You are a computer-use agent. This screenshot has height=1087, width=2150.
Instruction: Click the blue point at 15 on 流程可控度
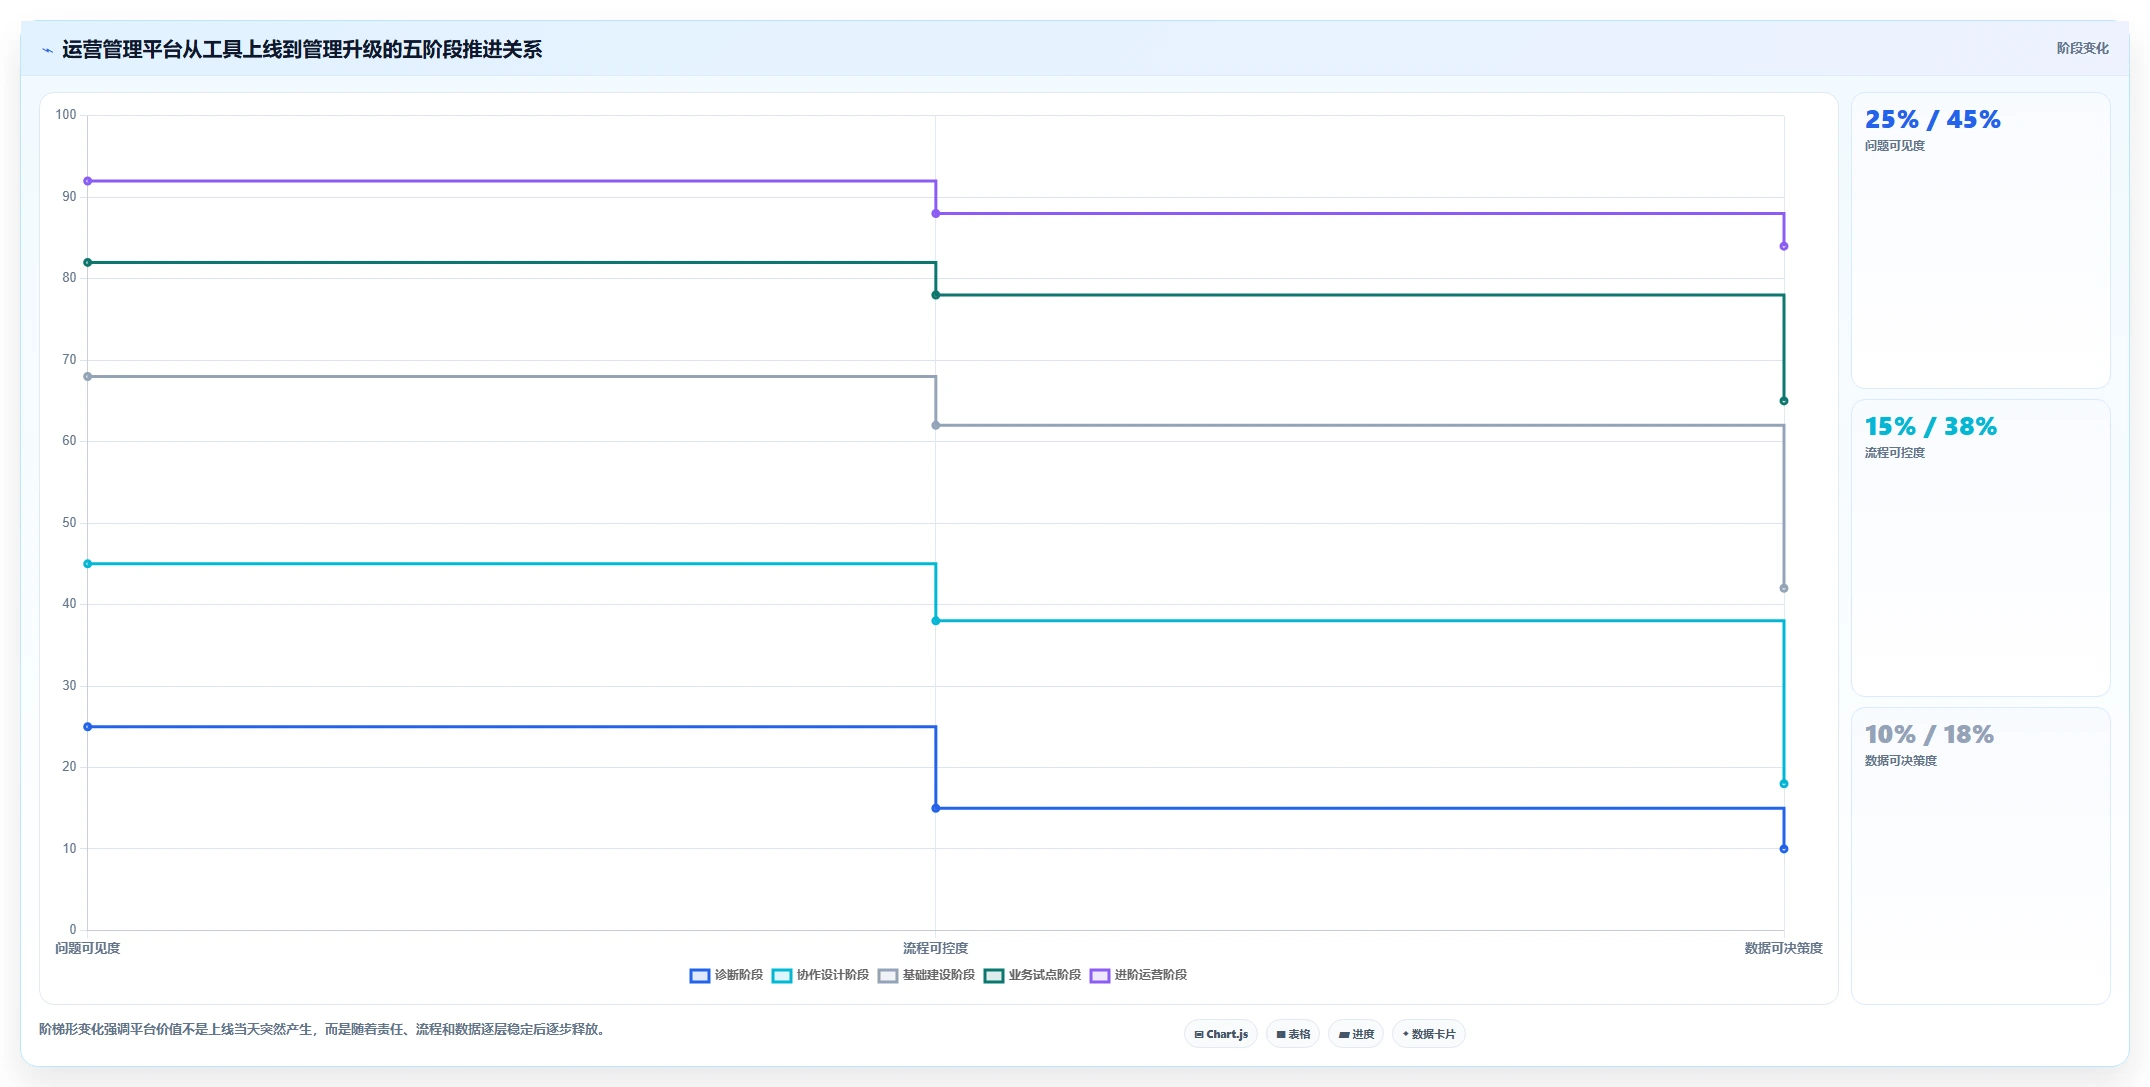point(936,808)
